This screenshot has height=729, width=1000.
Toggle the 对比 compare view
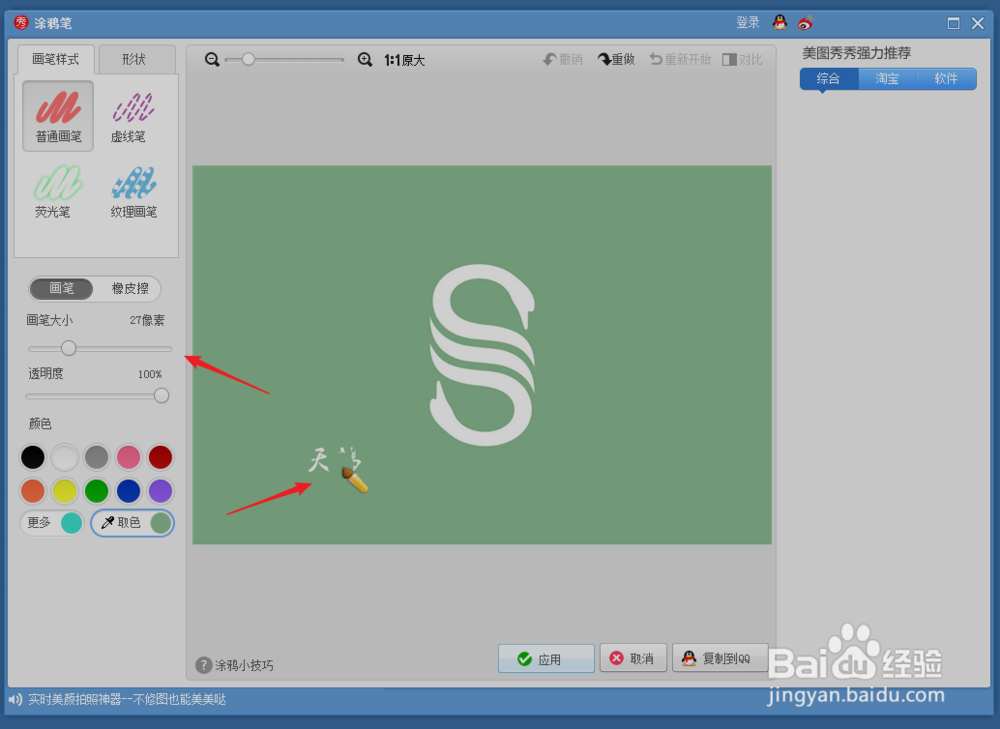click(742, 59)
